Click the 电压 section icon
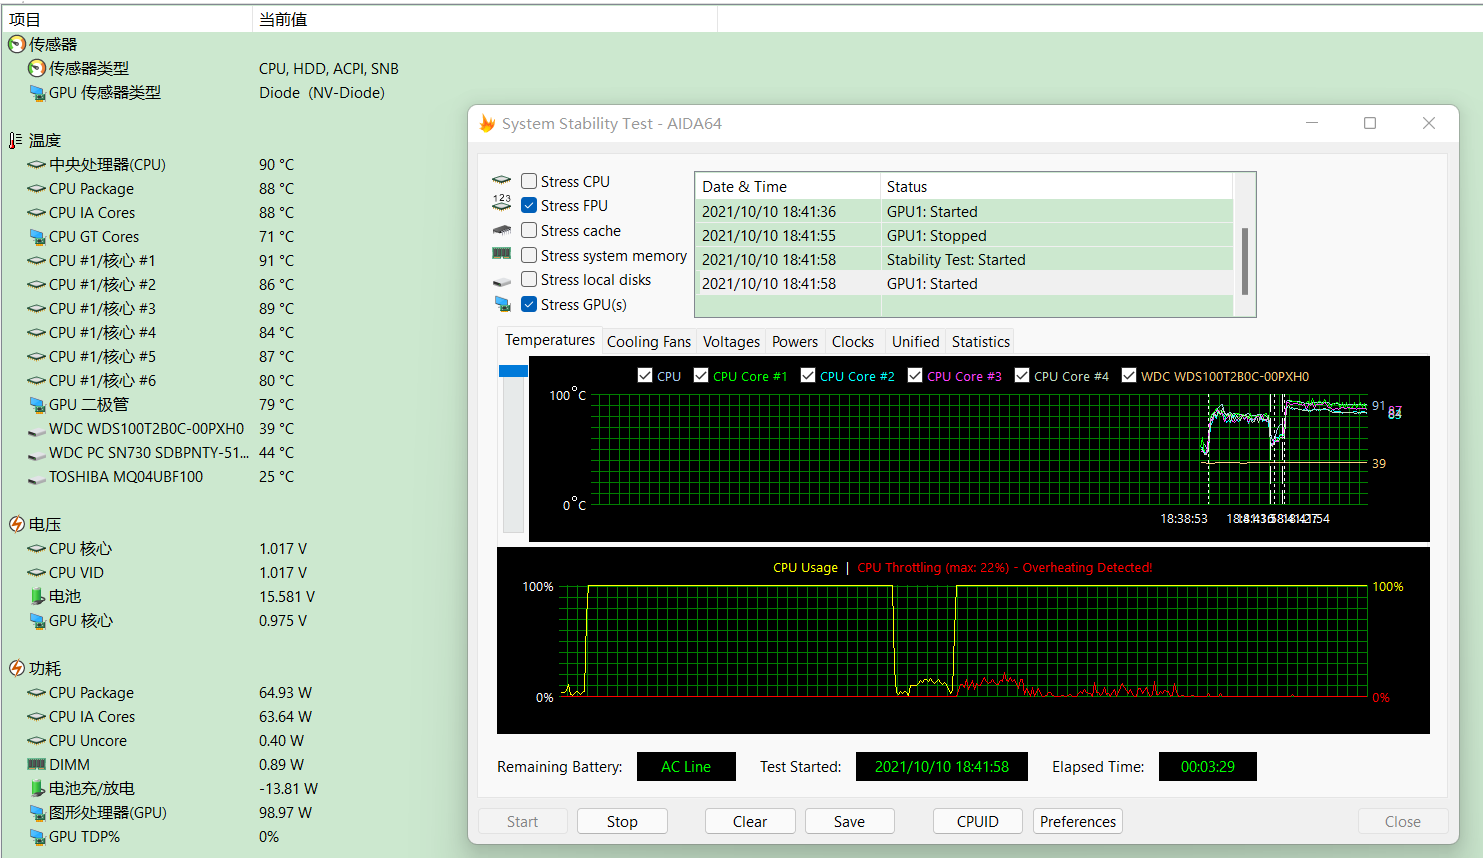This screenshot has width=1483, height=858. pyautogui.click(x=17, y=524)
